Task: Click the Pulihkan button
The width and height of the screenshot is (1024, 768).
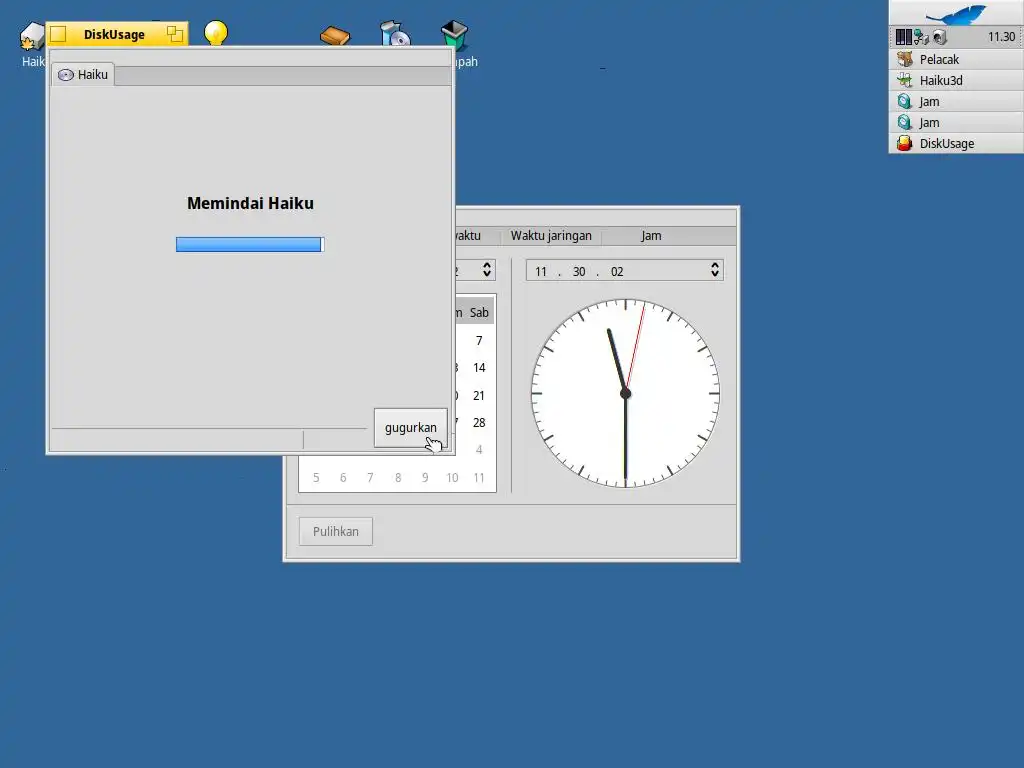Action: coord(336,532)
